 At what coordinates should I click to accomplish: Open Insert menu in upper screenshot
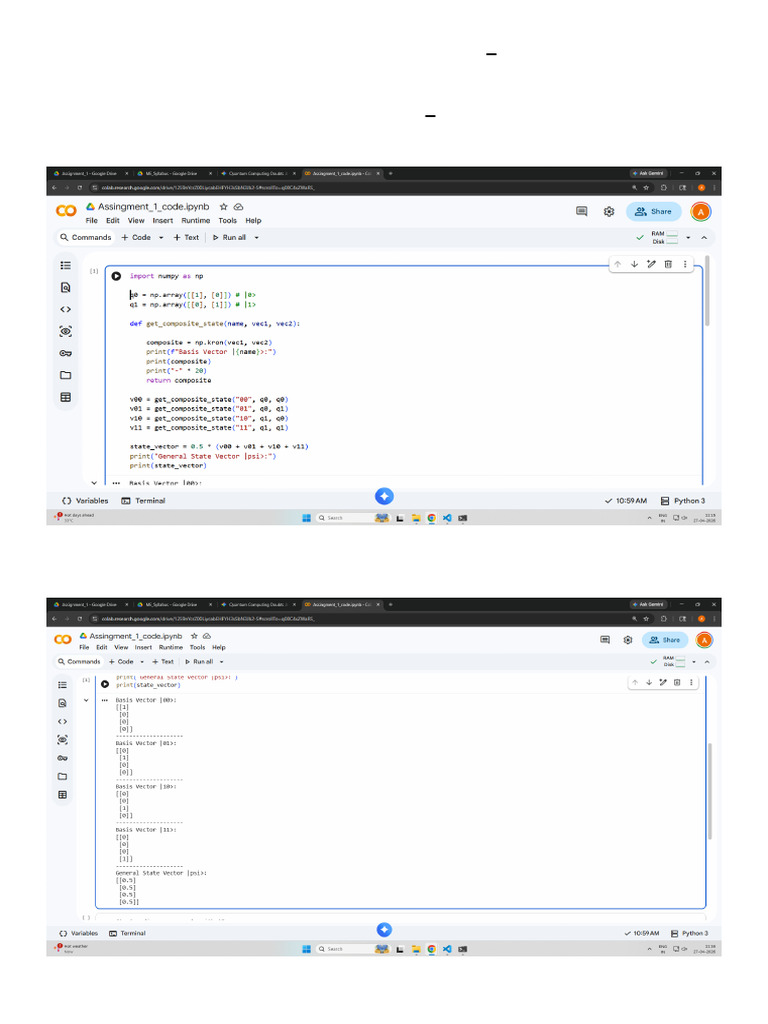(x=163, y=221)
